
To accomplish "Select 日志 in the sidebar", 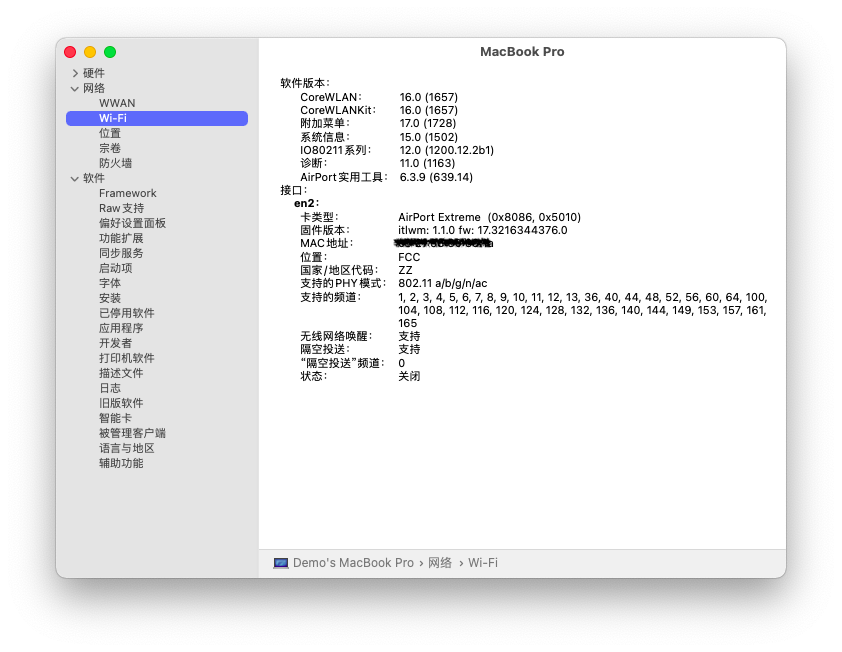I will [110, 388].
